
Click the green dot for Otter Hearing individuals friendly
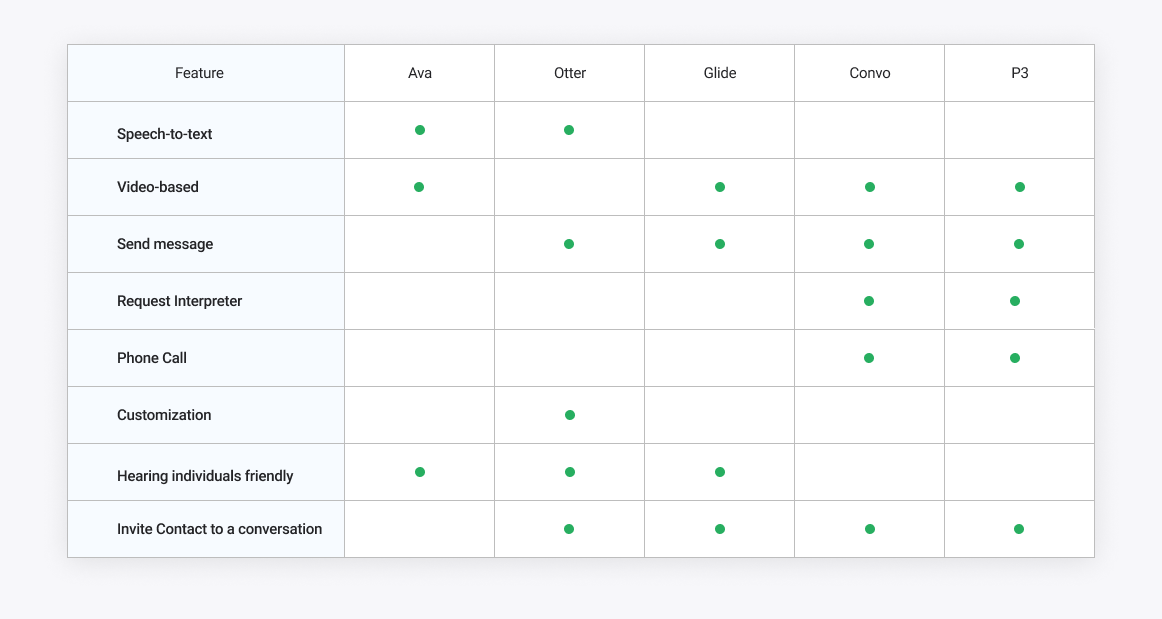coord(570,471)
